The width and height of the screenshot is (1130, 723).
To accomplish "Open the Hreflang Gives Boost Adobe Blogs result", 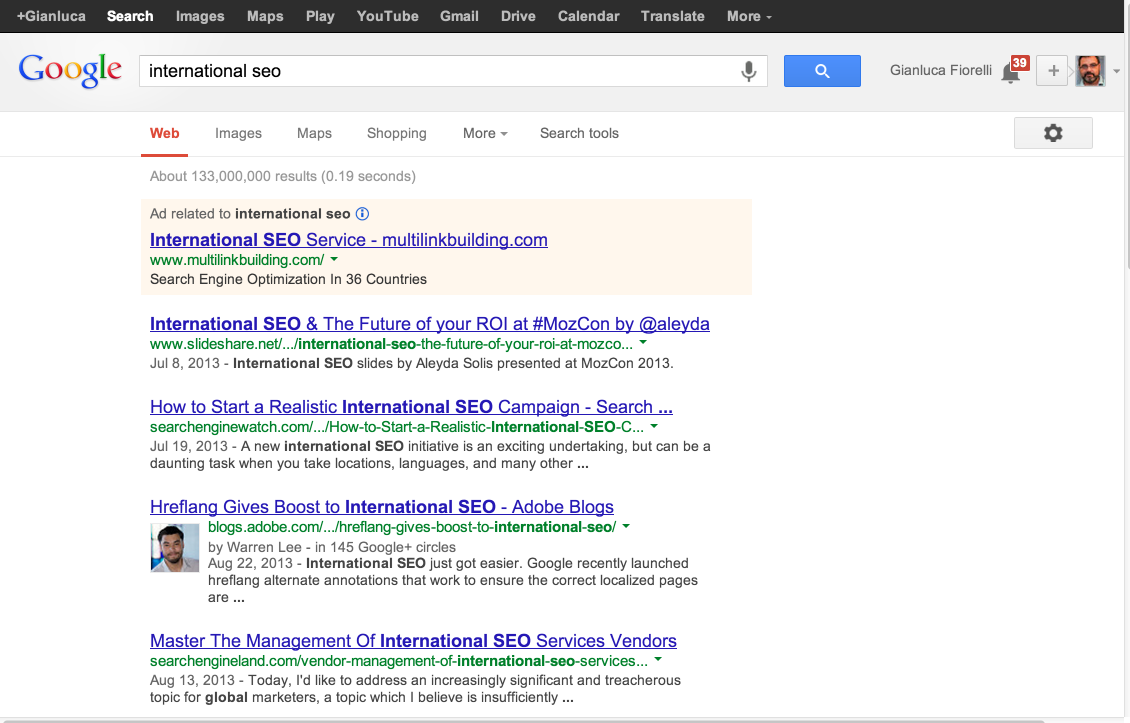I will coord(381,507).
